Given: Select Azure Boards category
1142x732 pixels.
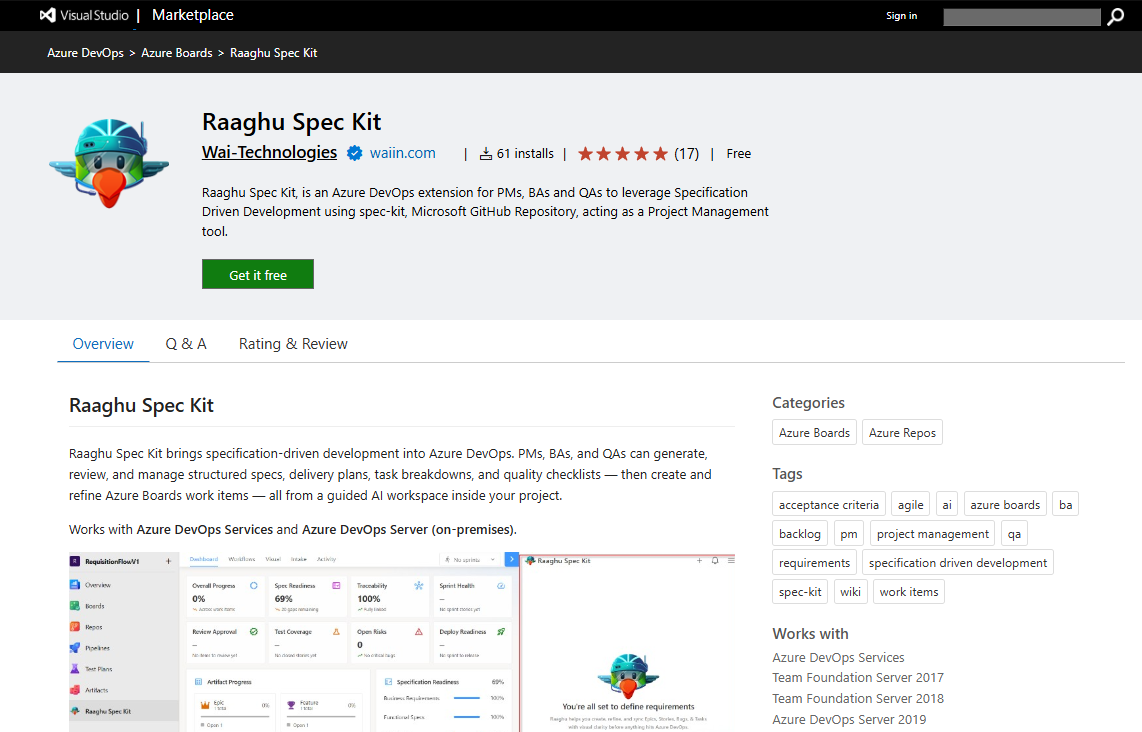Looking at the screenshot, I should pos(814,433).
